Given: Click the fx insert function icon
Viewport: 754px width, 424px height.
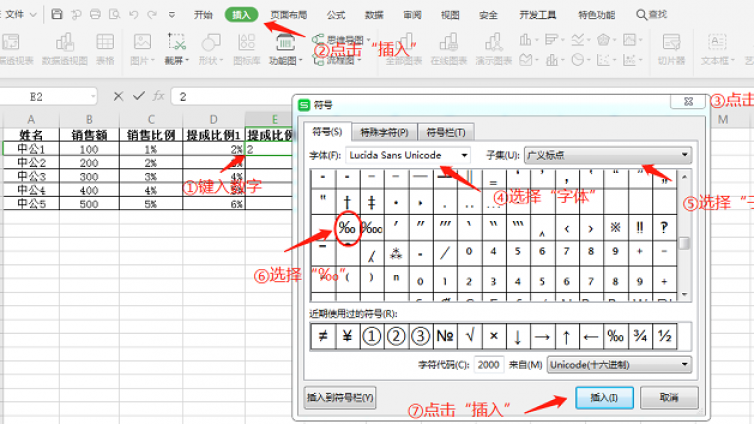Looking at the screenshot, I should click(x=159, y=97).
